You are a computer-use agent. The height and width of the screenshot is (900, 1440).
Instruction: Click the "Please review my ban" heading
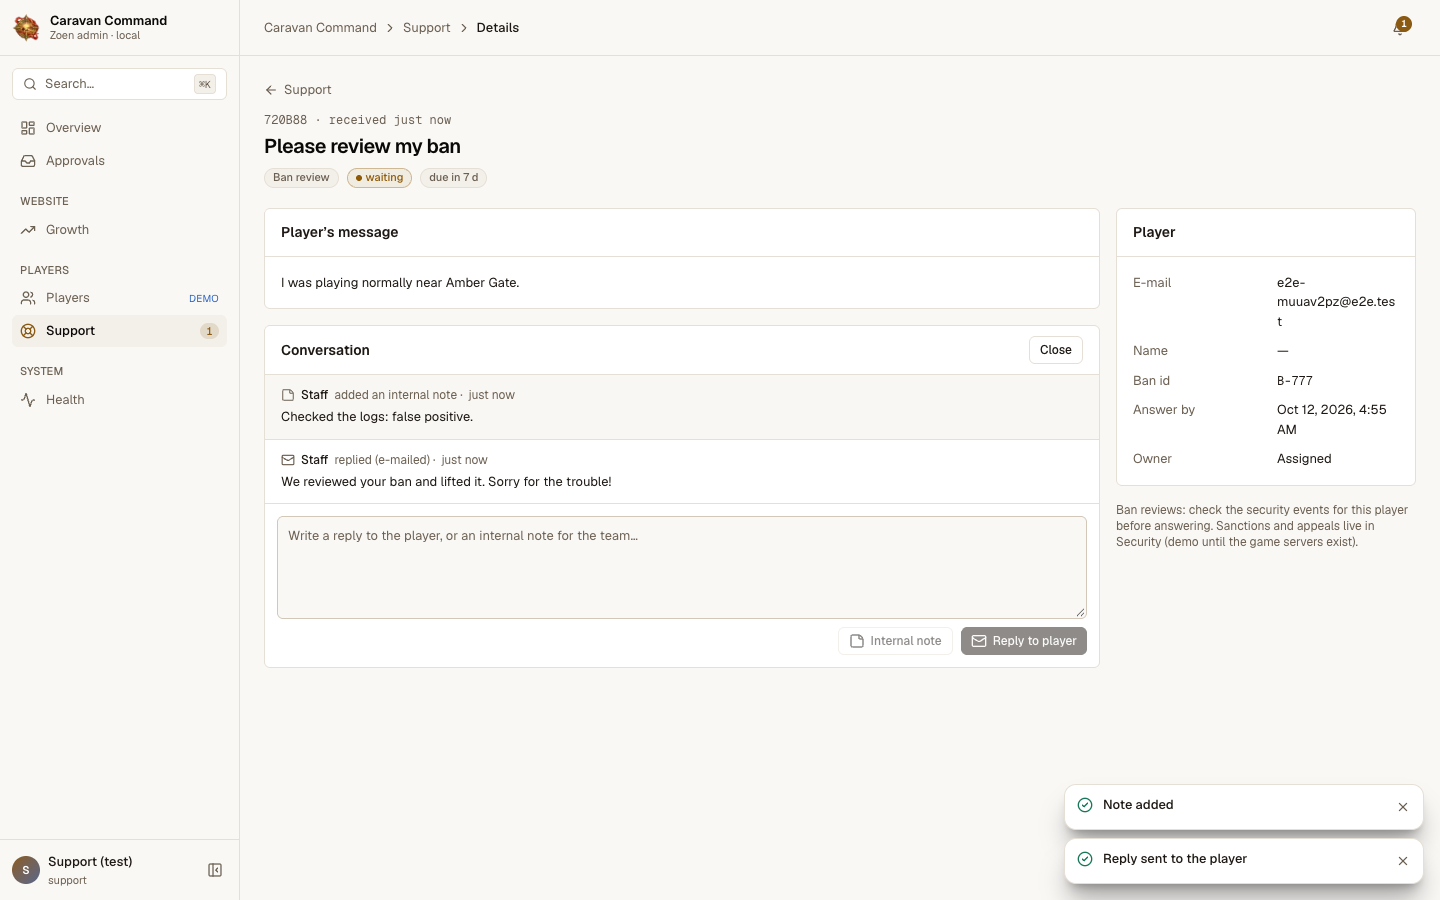[x=362, y=146]
